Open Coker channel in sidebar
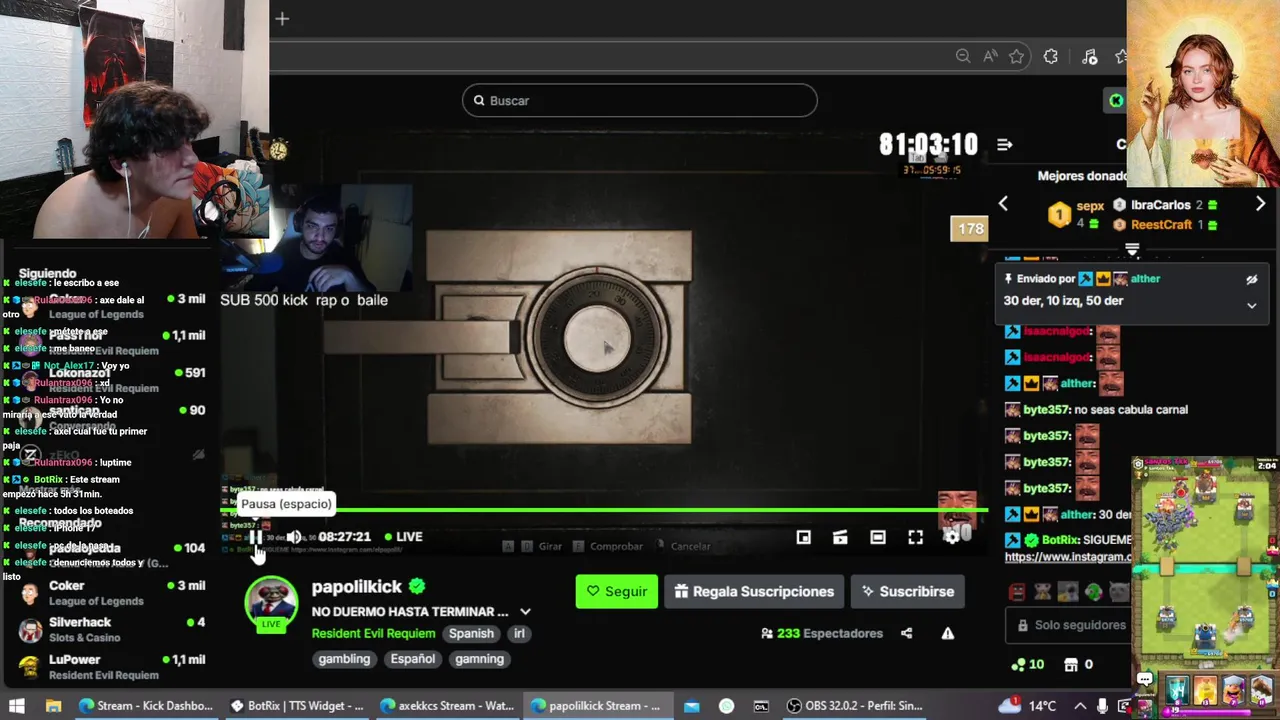 tap(110, 593)
